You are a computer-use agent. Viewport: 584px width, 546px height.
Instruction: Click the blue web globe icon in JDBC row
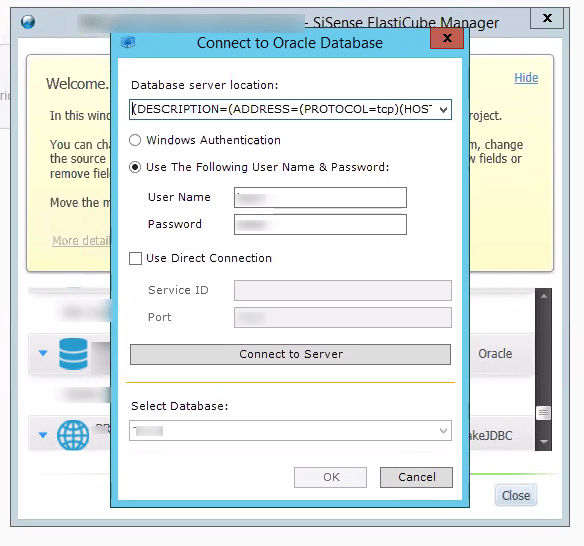[x=73, y=435]
